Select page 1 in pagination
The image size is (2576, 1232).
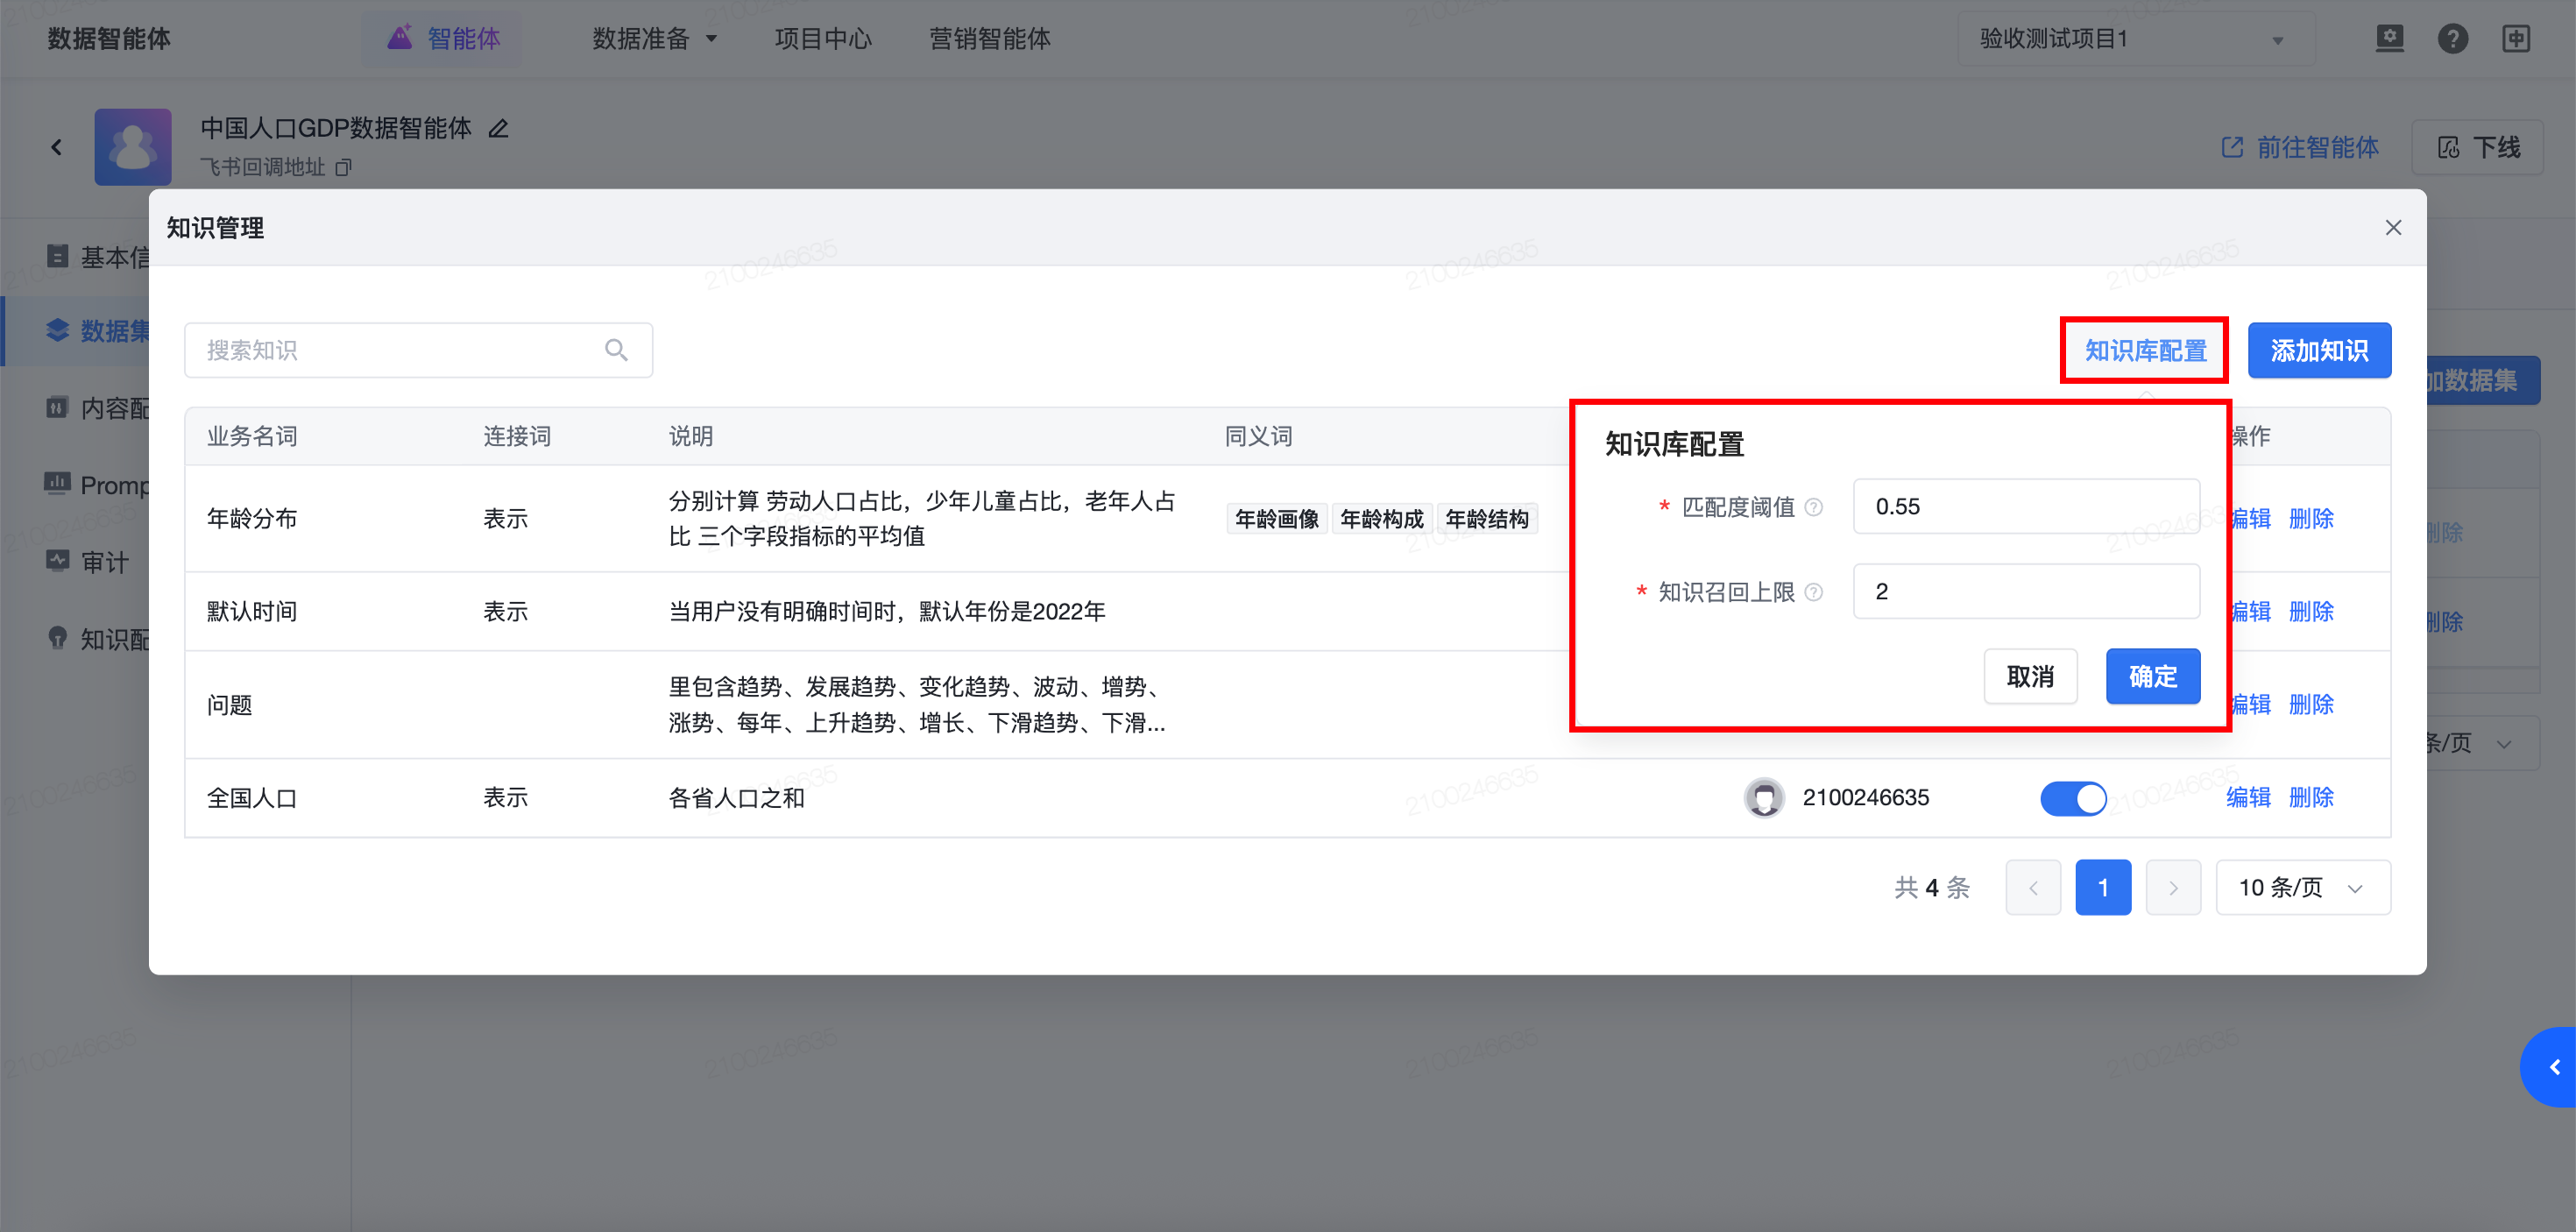(x=2103, y=888)
